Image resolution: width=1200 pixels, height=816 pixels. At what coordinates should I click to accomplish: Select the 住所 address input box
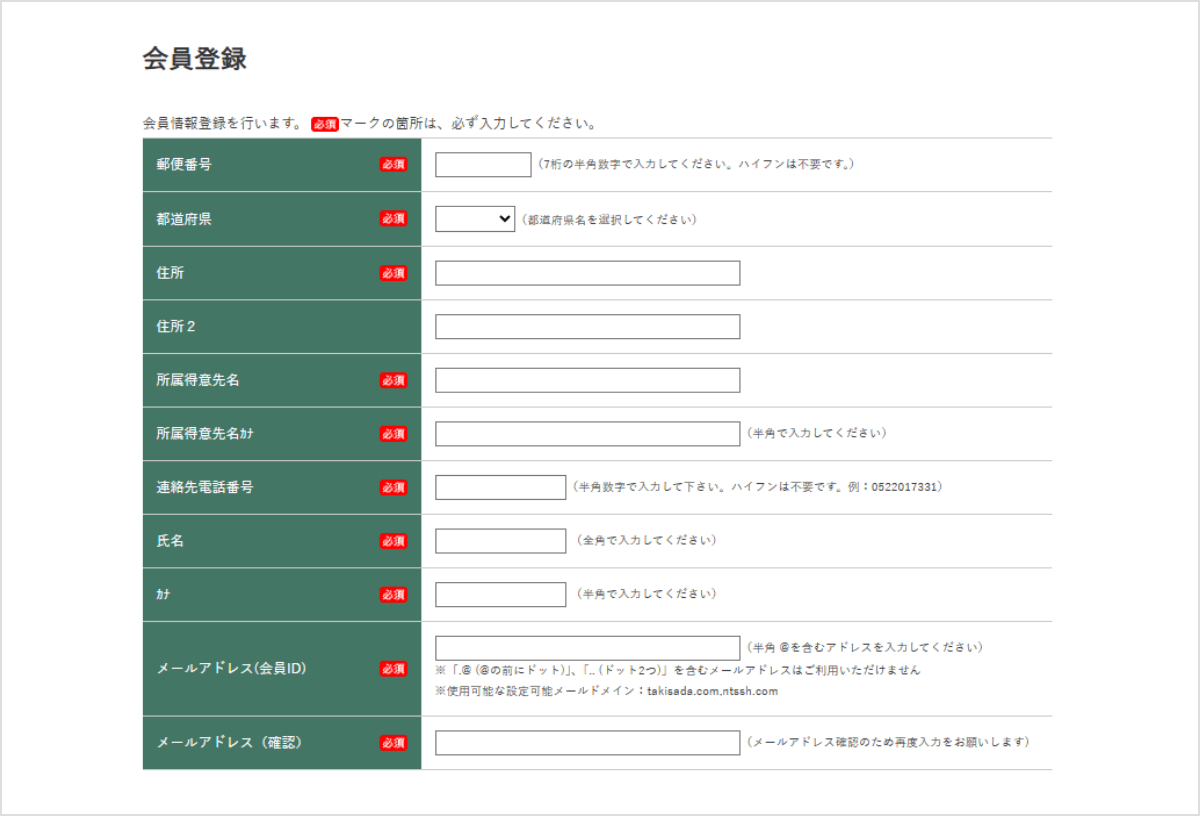(x=586, y=272)
